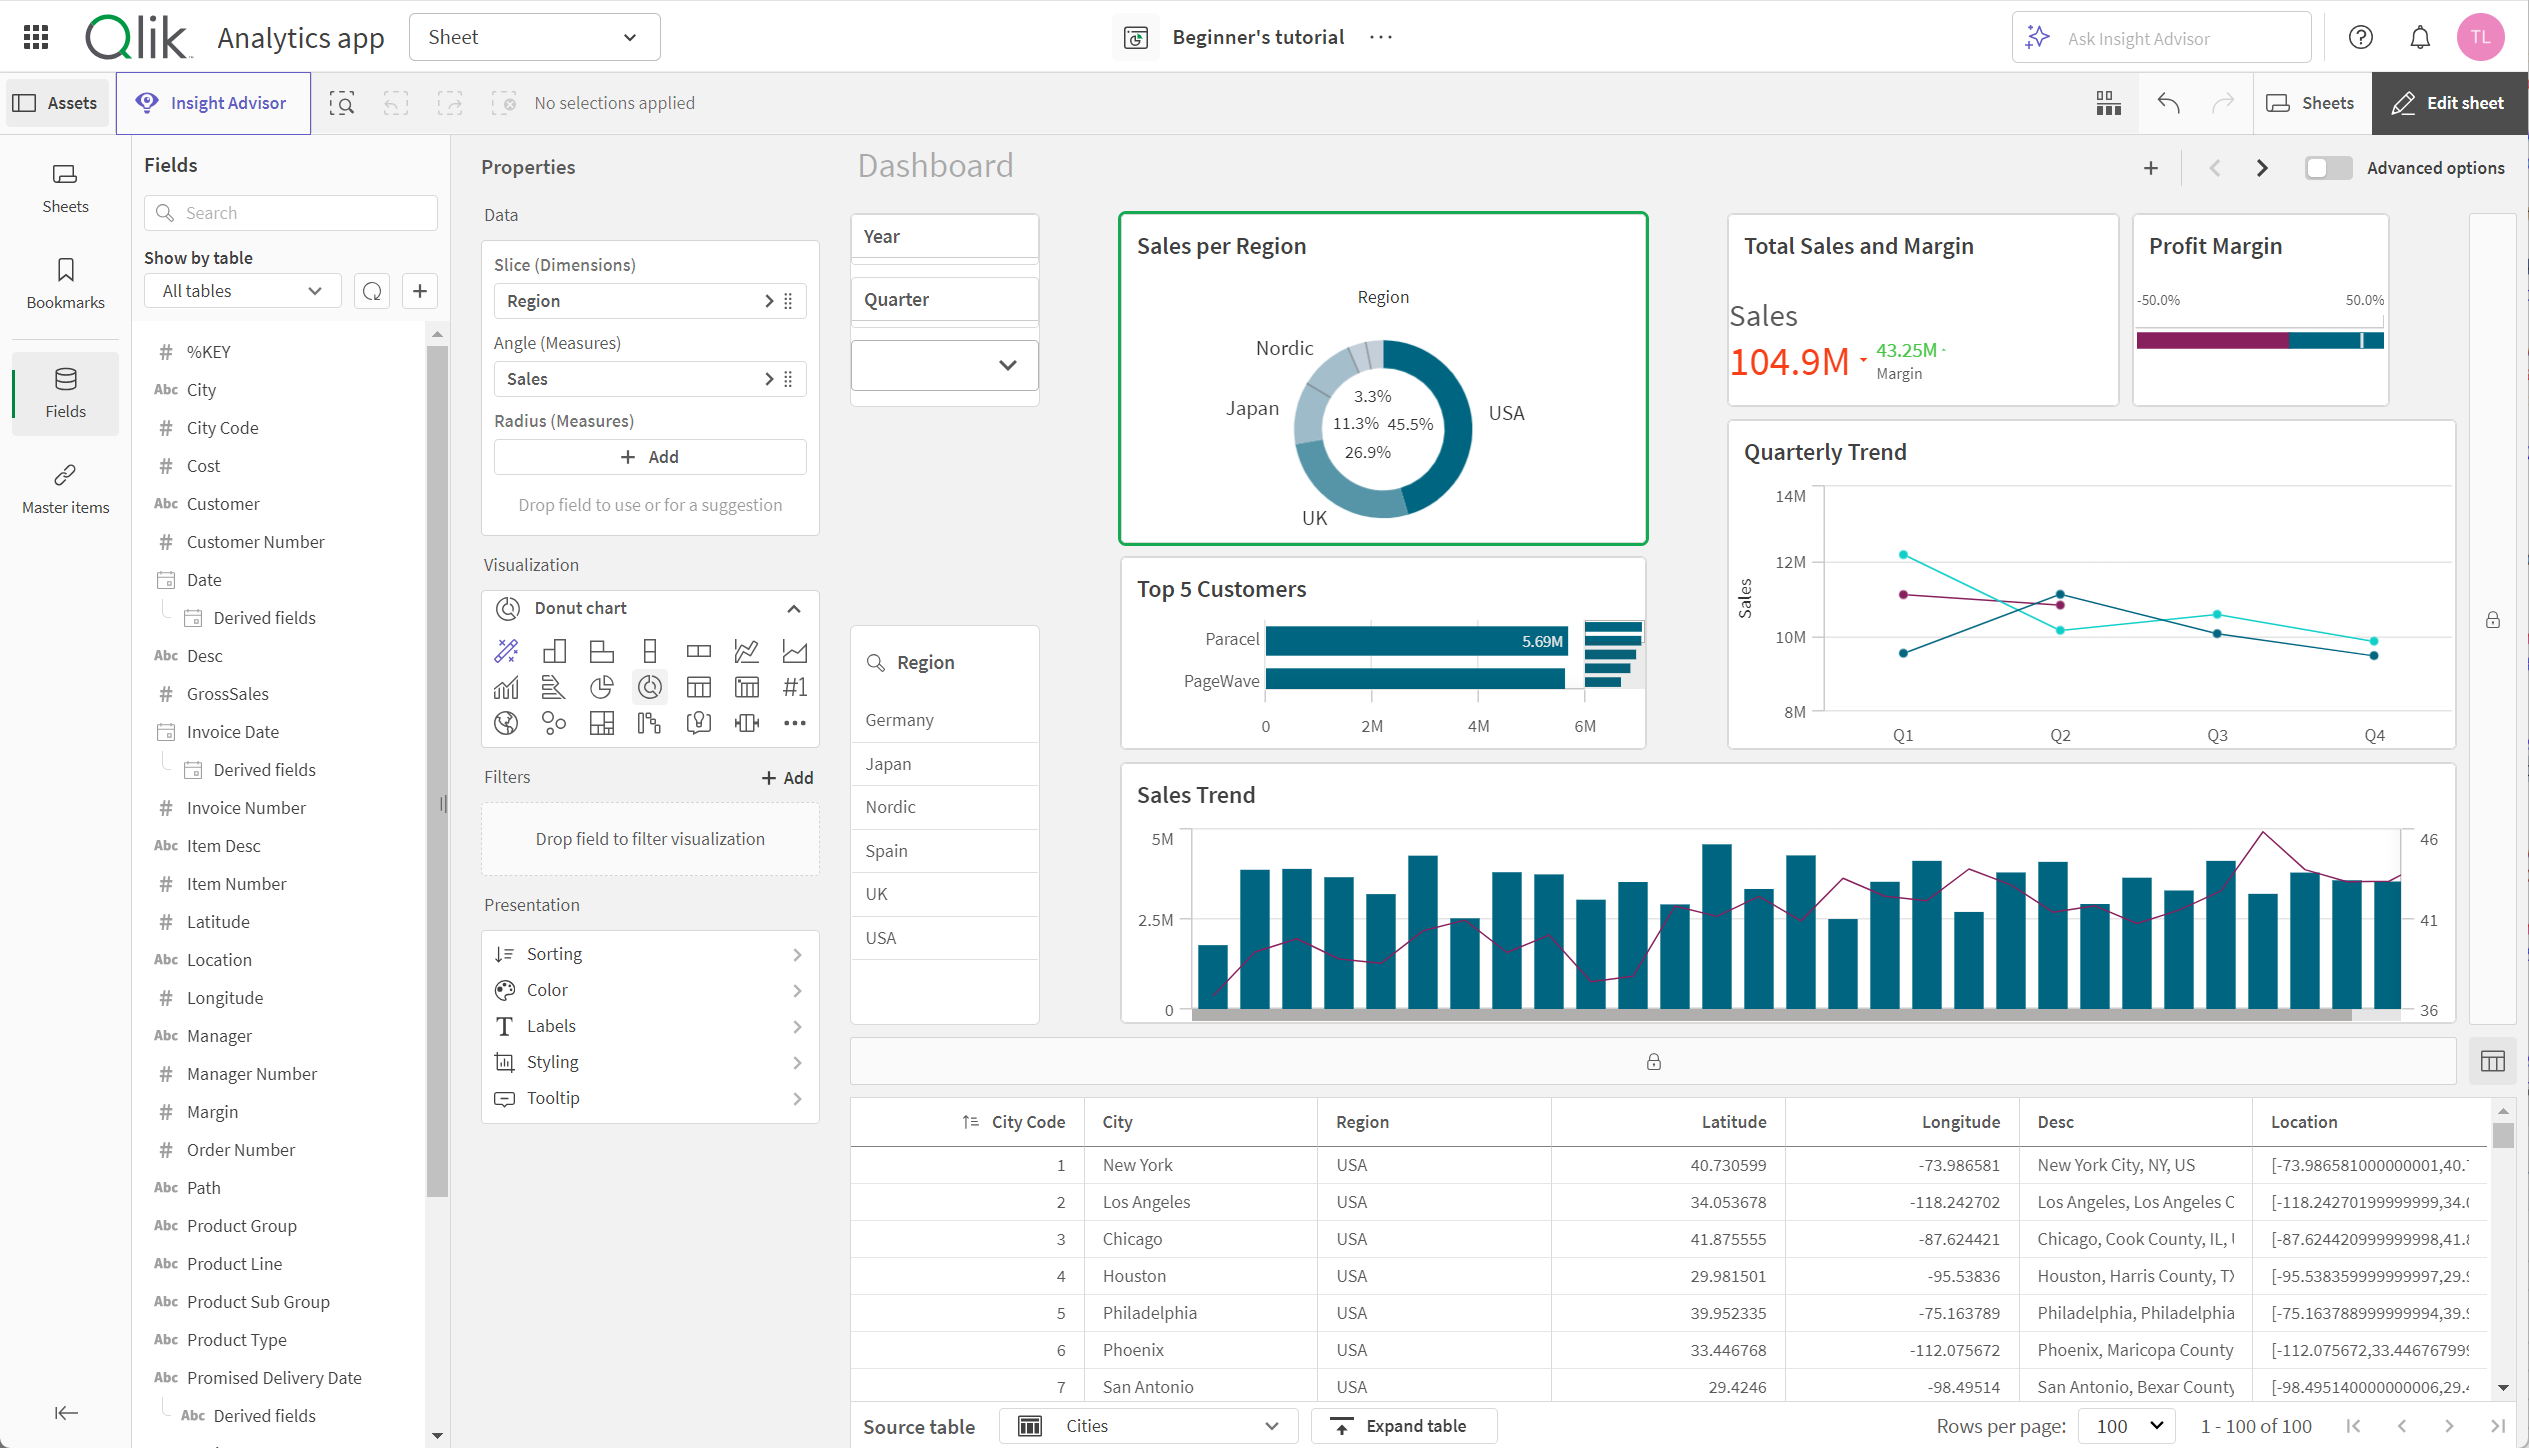Enable Edit sheet mode toggle

tap(2451, 102)
